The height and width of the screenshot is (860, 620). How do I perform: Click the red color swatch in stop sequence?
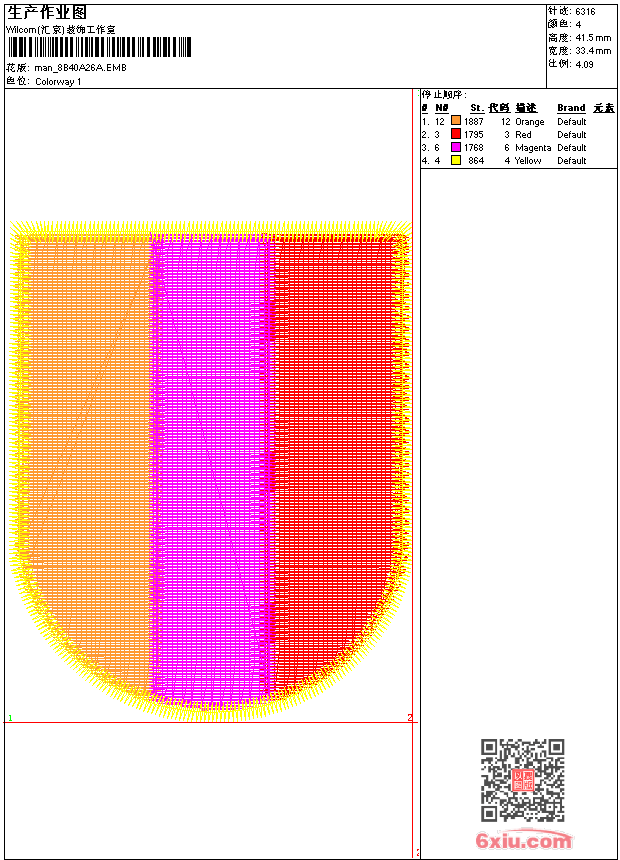(x=456, y=134)
